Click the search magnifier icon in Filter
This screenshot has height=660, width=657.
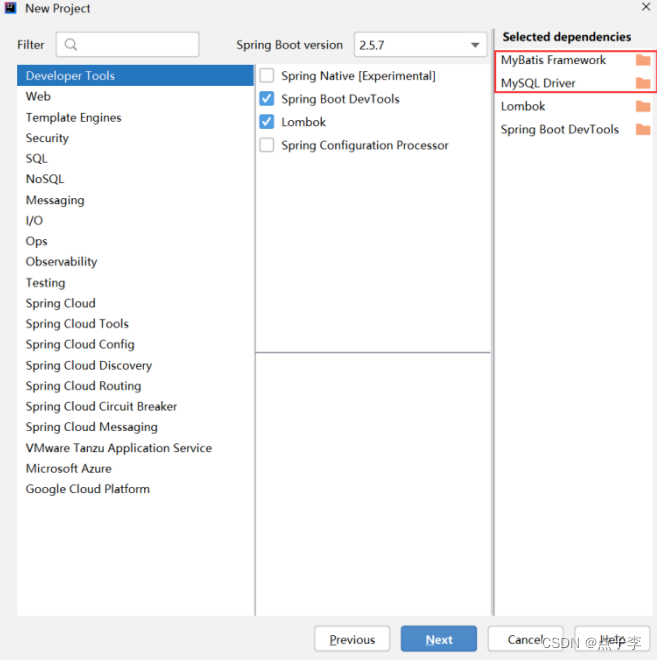click(71, 45)
